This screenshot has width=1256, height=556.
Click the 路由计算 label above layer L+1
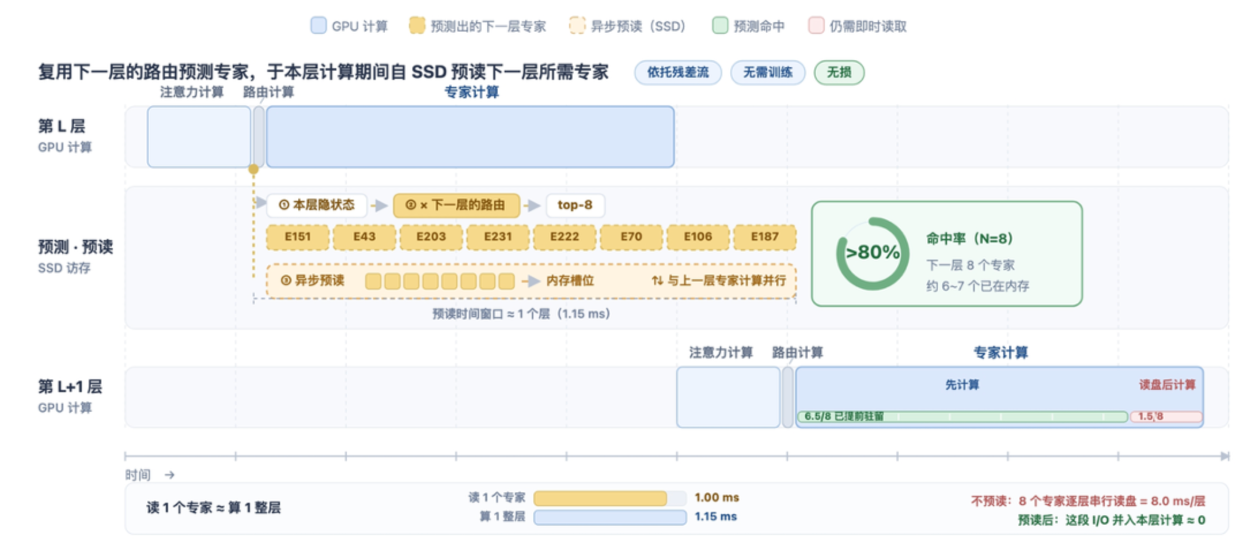(798, 353)
